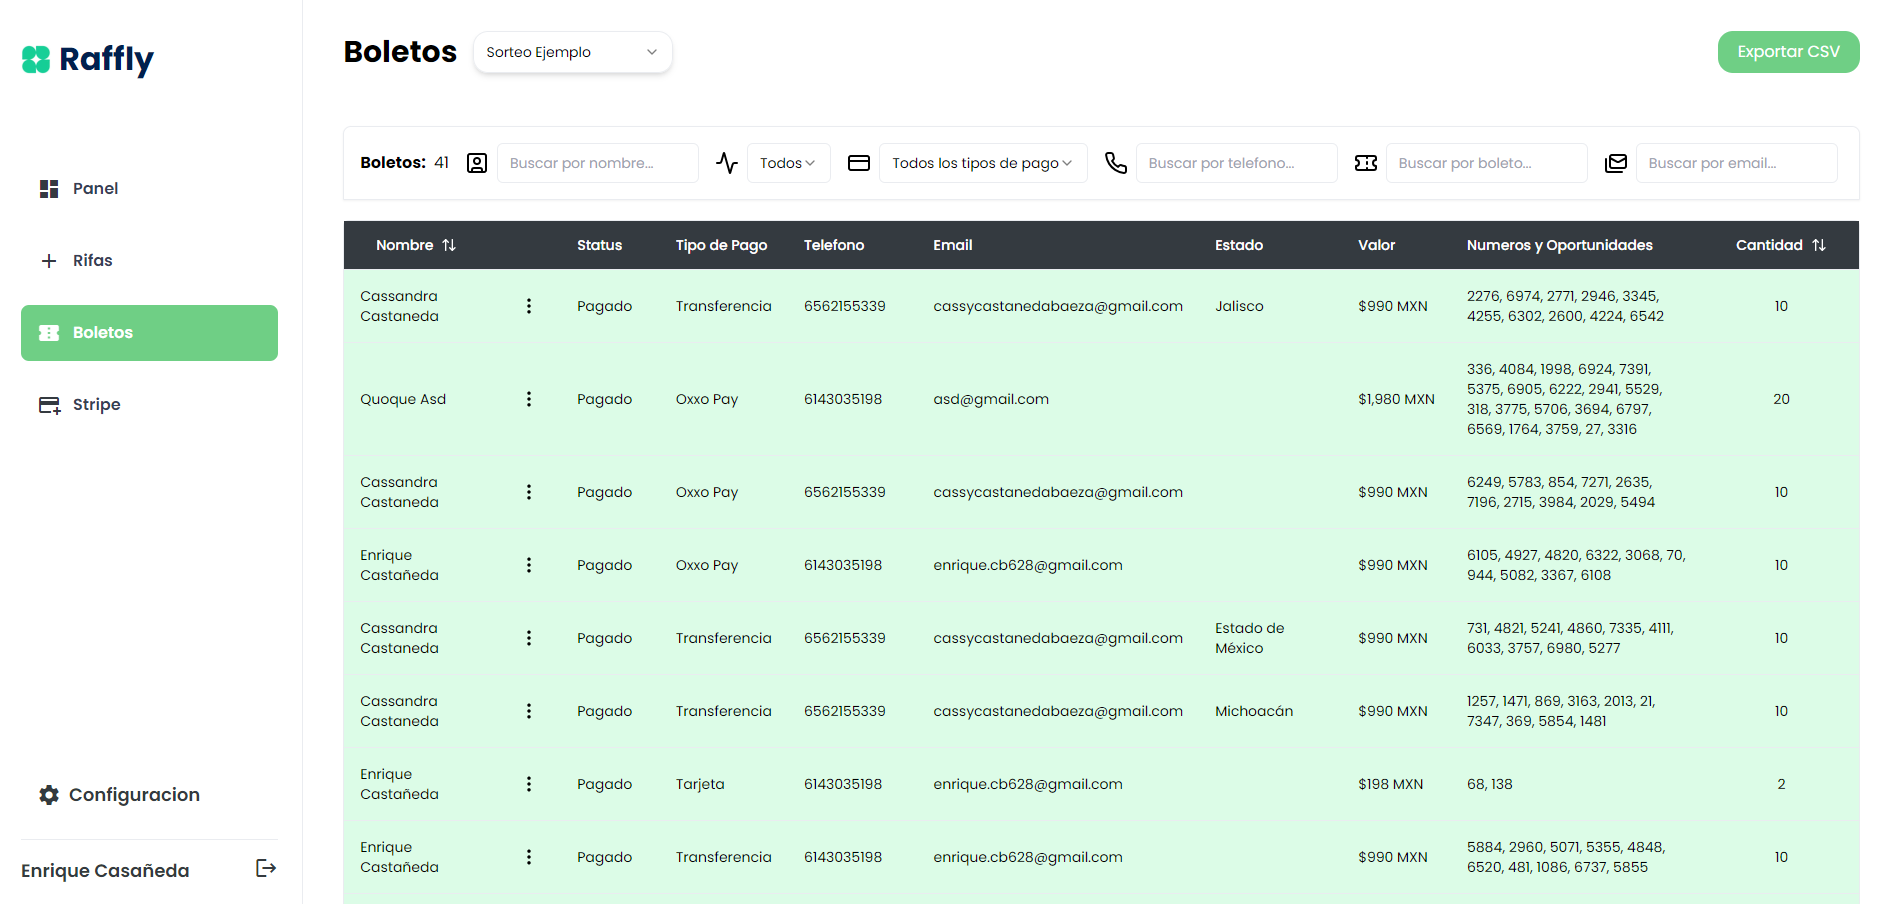Click the Raffly clover logo

coord(36,60)
